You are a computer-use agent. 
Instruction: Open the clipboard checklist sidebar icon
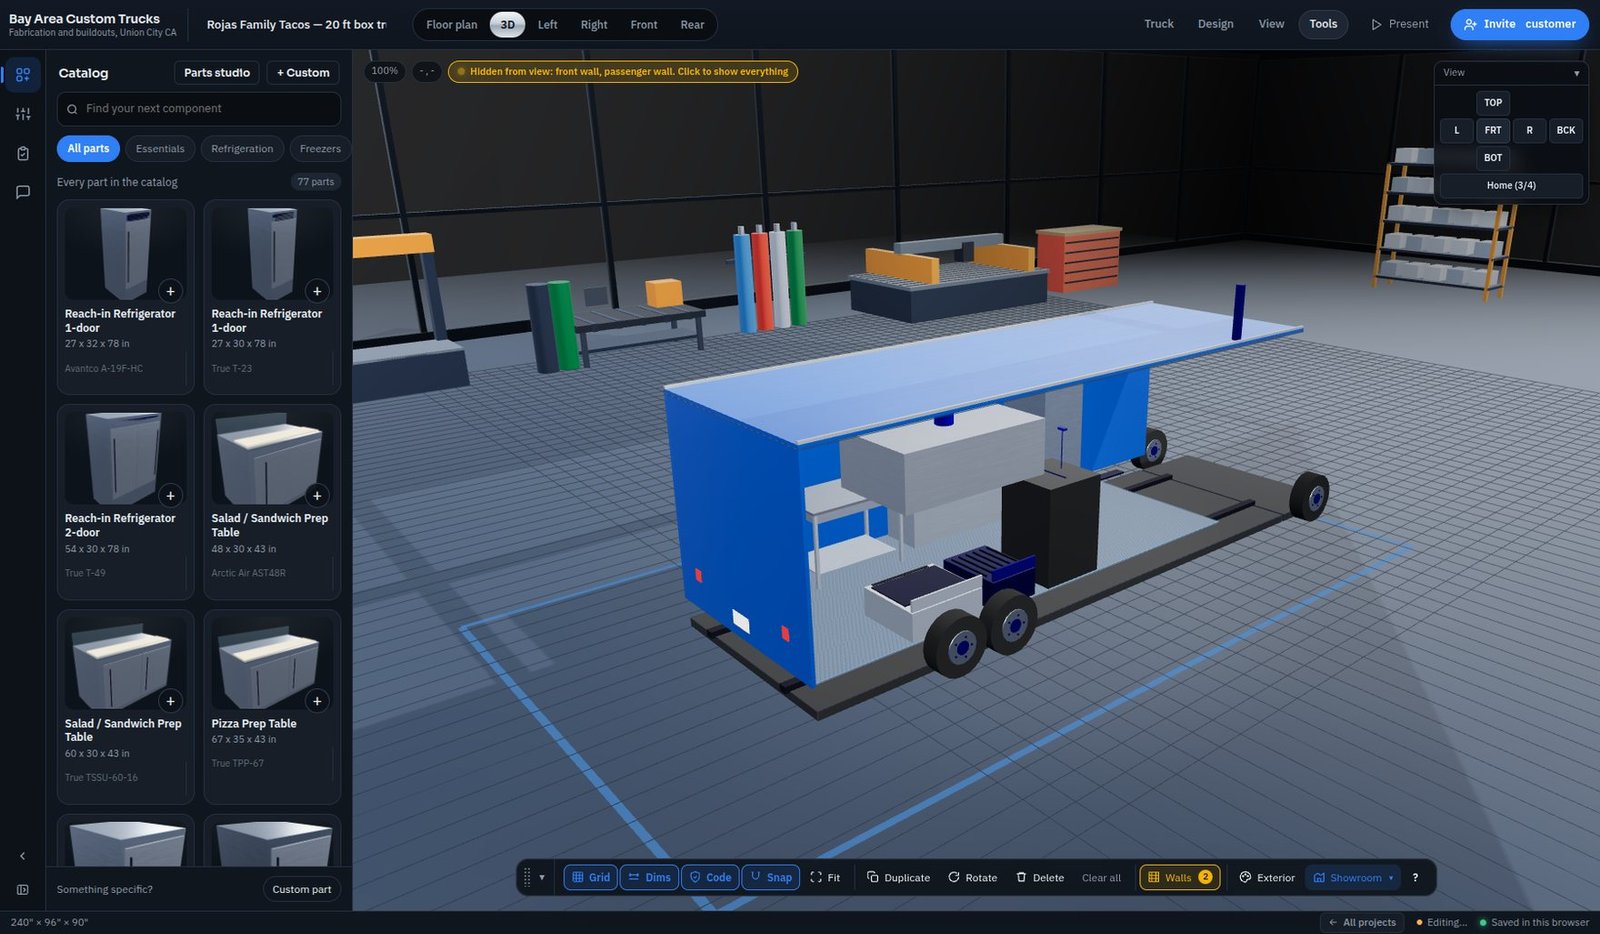tap(23, 153)
